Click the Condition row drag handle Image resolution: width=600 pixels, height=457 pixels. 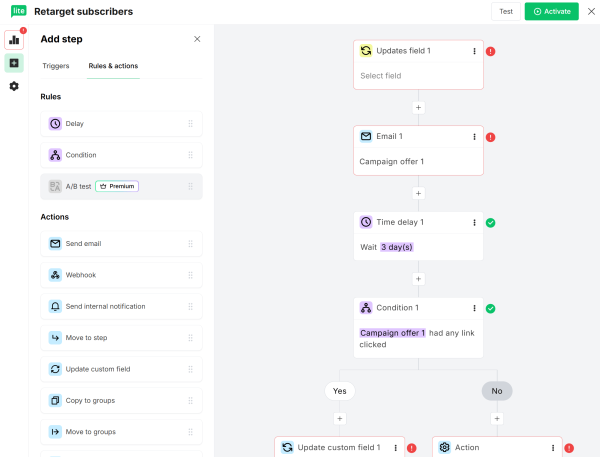tap(191, 155)
